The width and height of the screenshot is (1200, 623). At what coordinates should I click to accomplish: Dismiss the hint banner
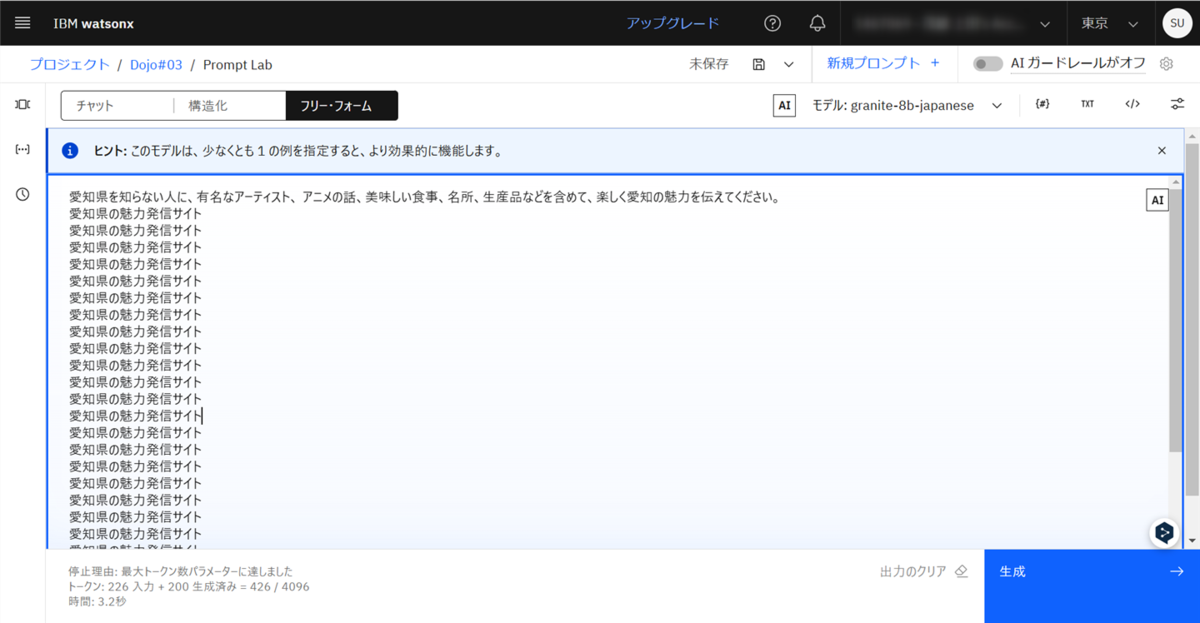1161,151
